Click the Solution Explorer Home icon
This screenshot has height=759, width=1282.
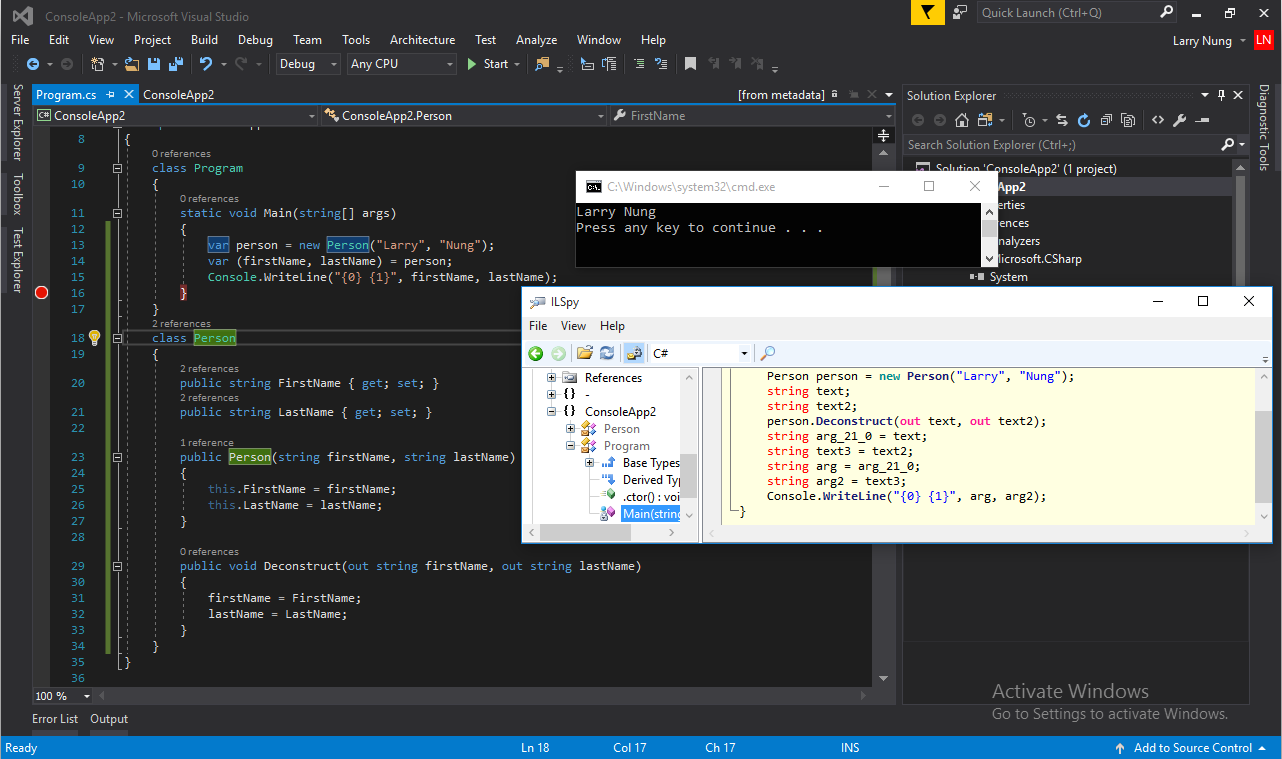(x=961, y=120)
